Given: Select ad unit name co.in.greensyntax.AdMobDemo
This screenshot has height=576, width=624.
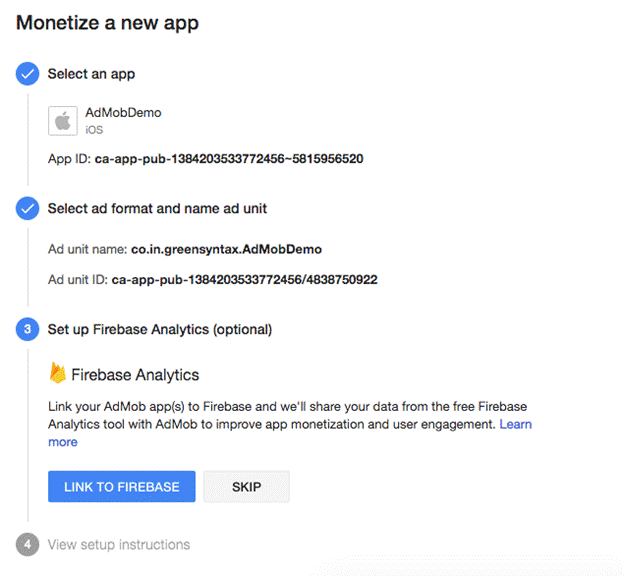Looking at the screenshot, I should coord(226,250).
